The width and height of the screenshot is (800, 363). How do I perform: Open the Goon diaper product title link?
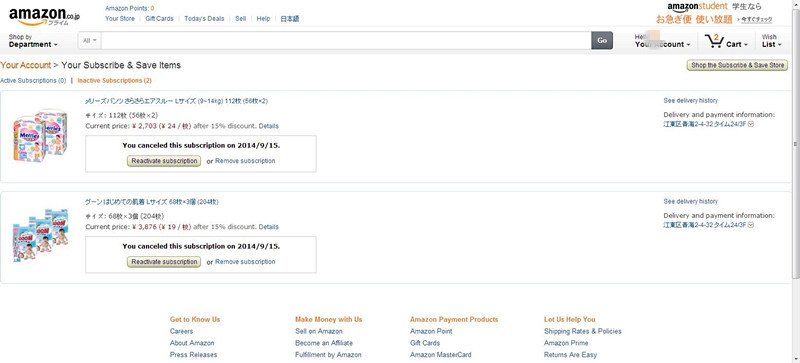[x=152, y=202]
